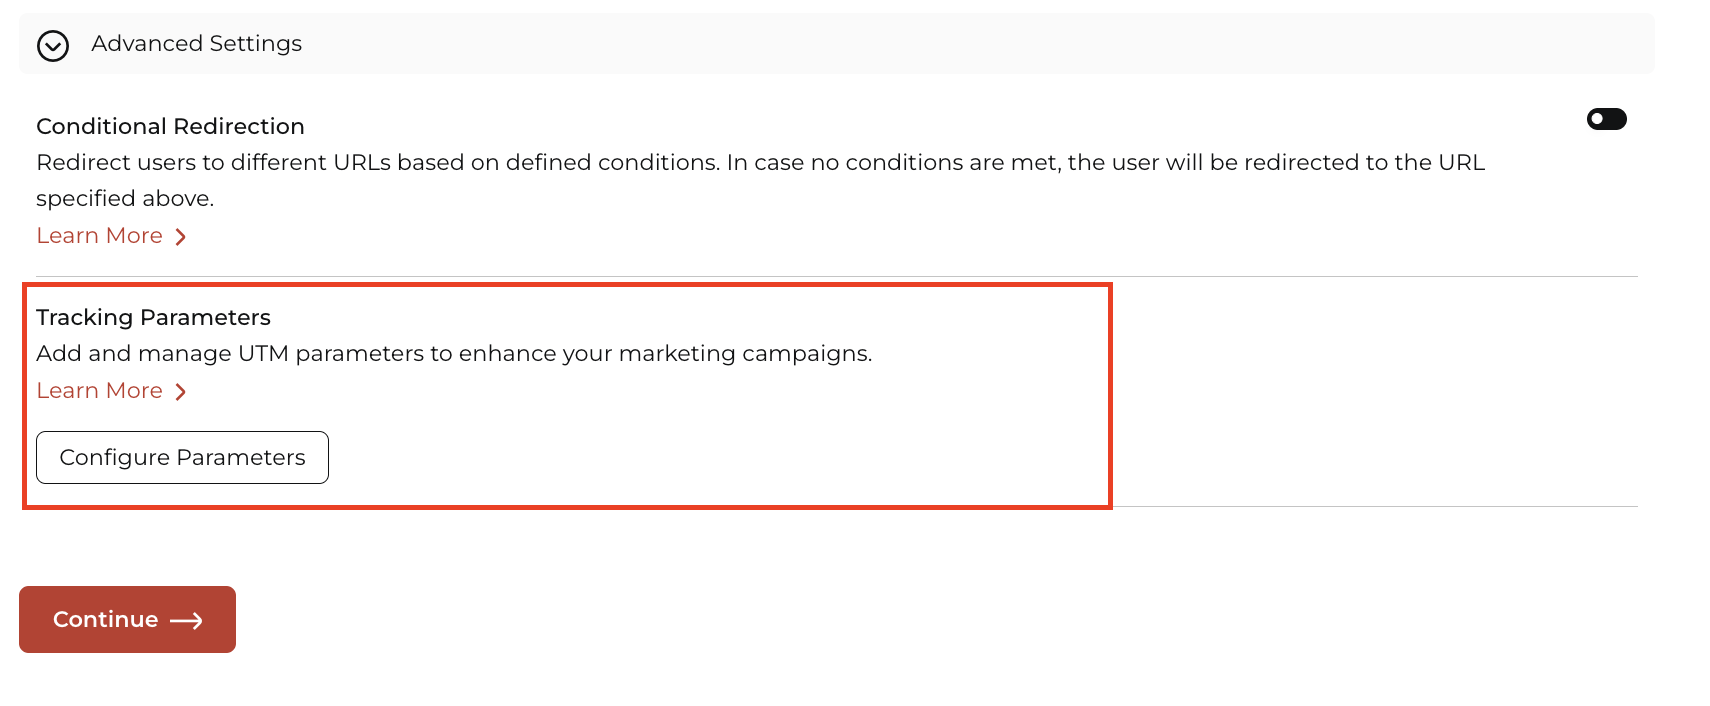This screenshot has height=706, width=1710.
Task: Click the arrow icon inside Continue button
Action: 186,621
